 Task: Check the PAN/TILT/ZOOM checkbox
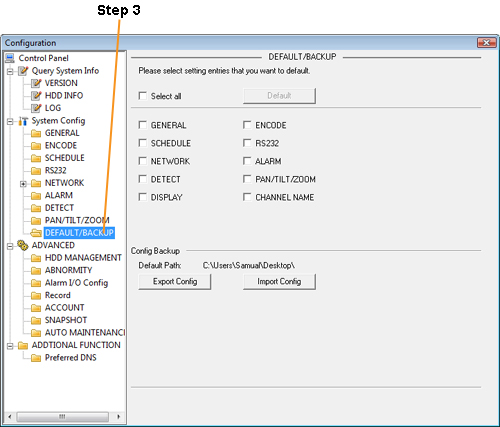(247, 179)
